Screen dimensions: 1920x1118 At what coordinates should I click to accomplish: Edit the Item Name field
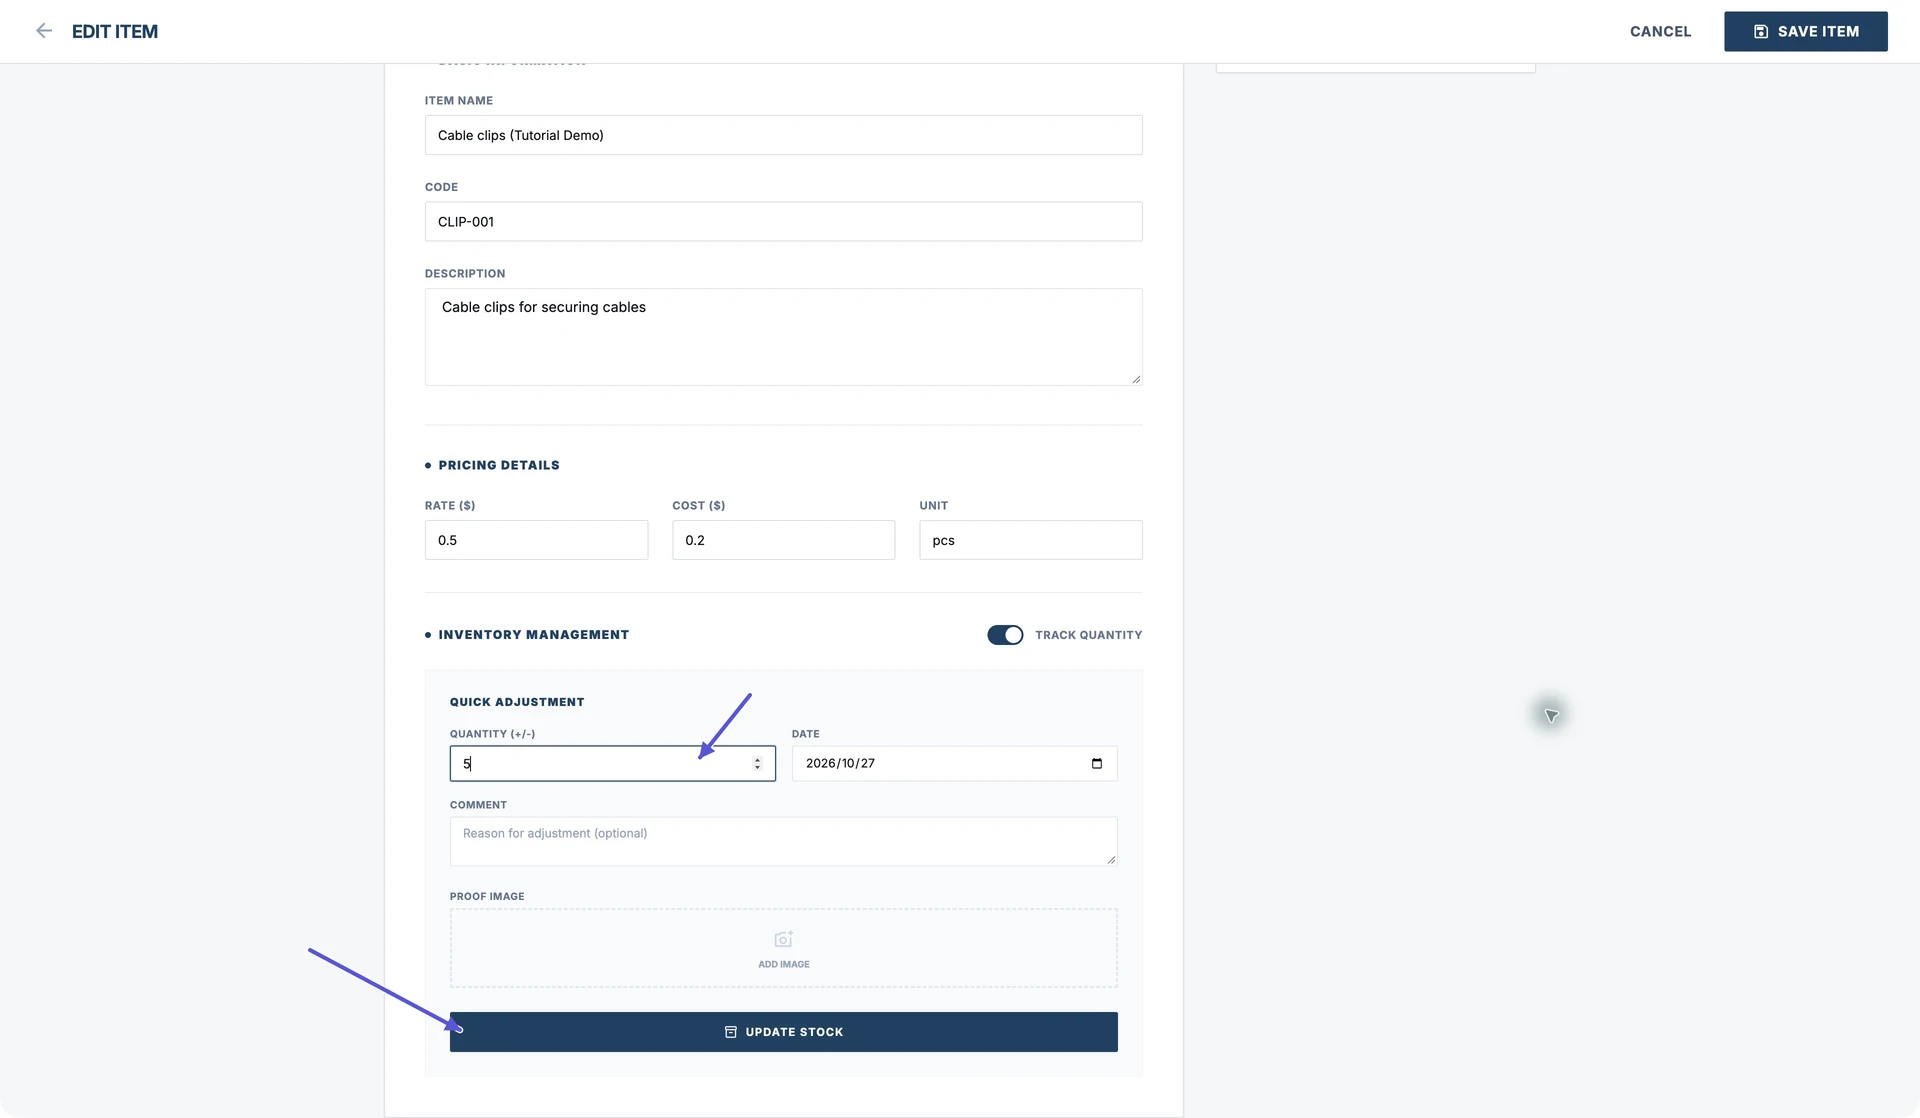783,135
